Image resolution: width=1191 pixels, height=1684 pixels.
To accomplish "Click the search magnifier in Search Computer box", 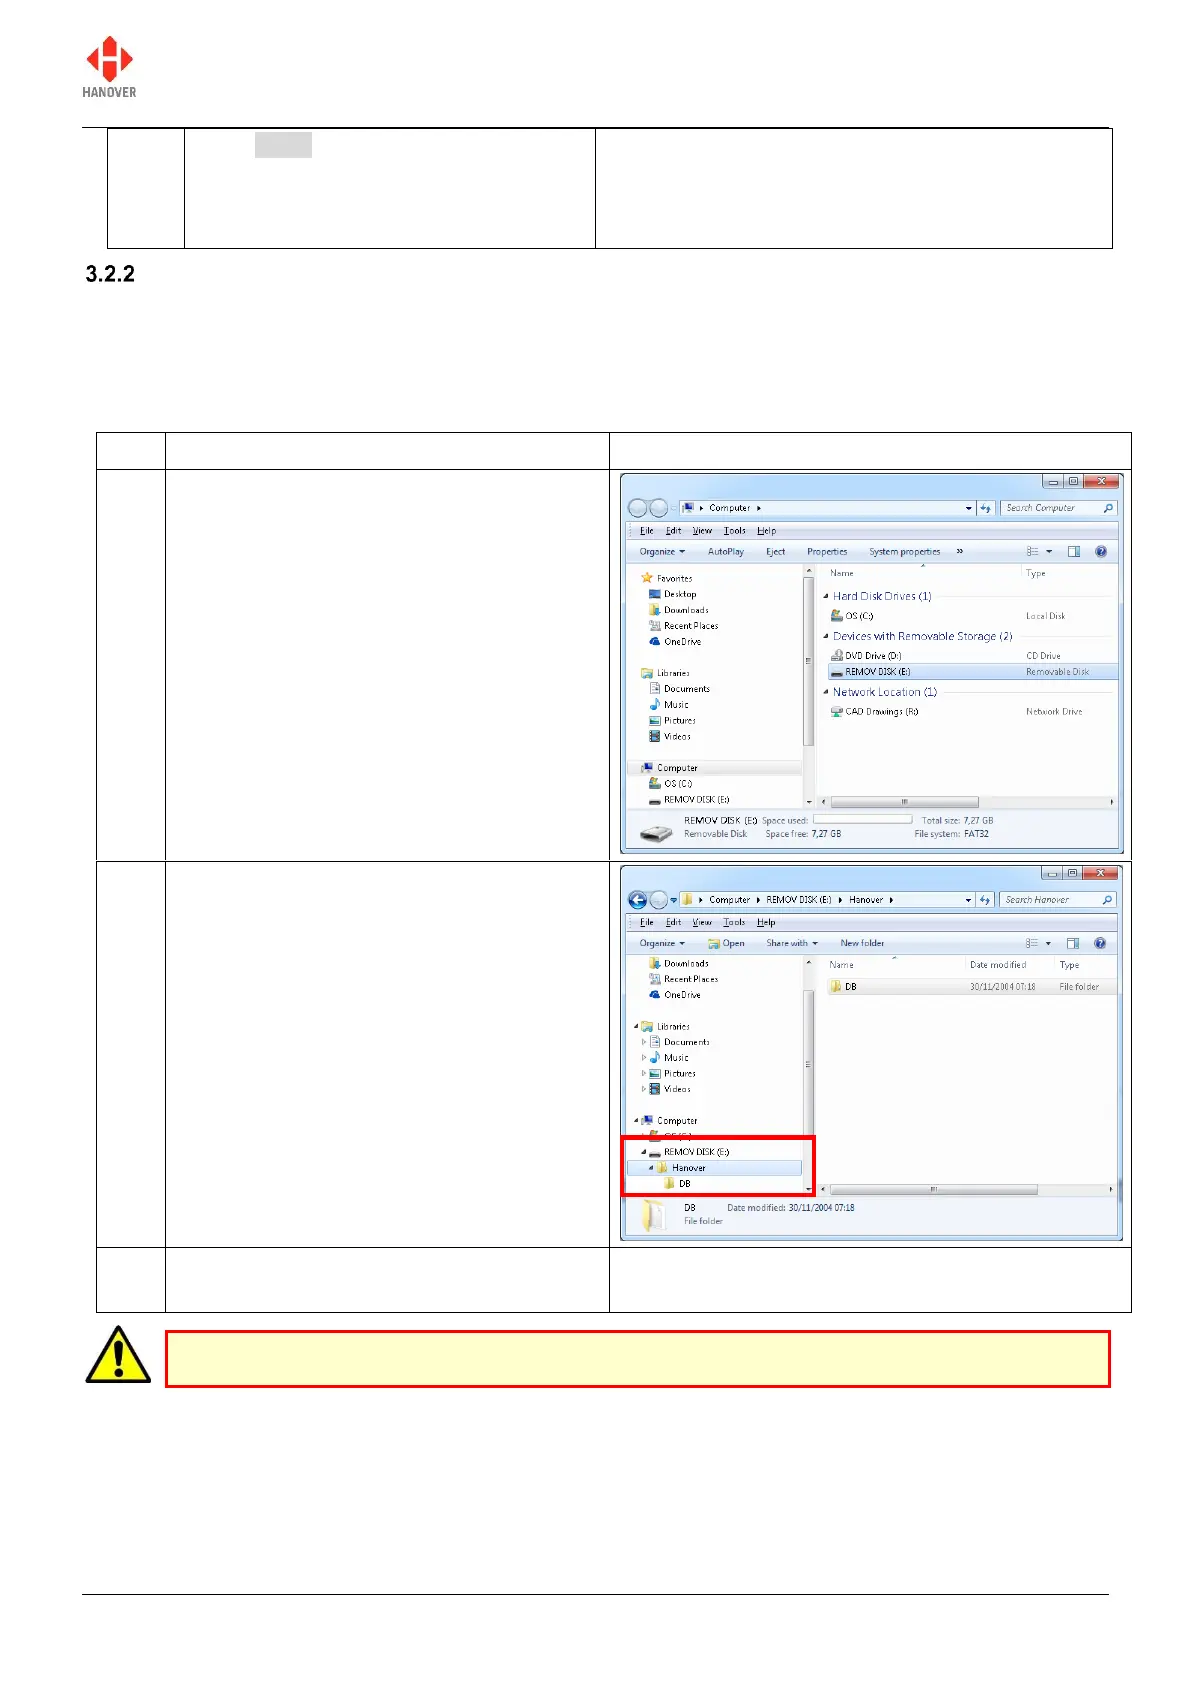I will point(1108,508).
